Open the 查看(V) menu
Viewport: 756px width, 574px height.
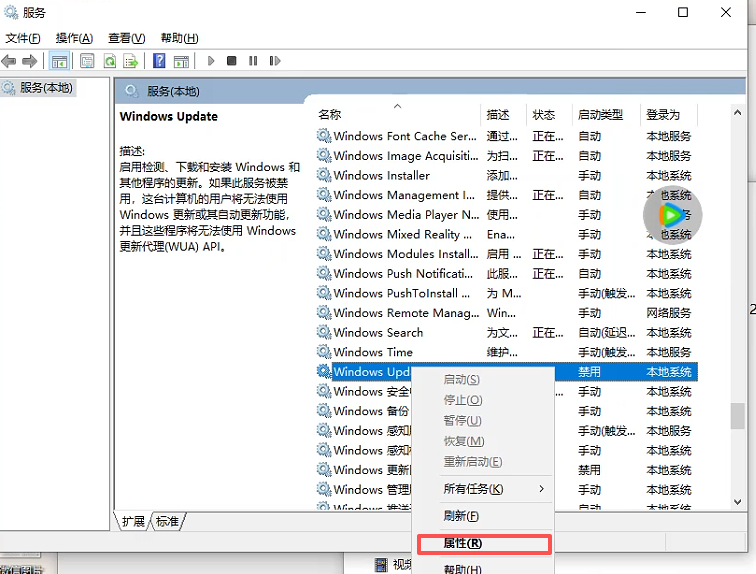[x=126, y=38]
